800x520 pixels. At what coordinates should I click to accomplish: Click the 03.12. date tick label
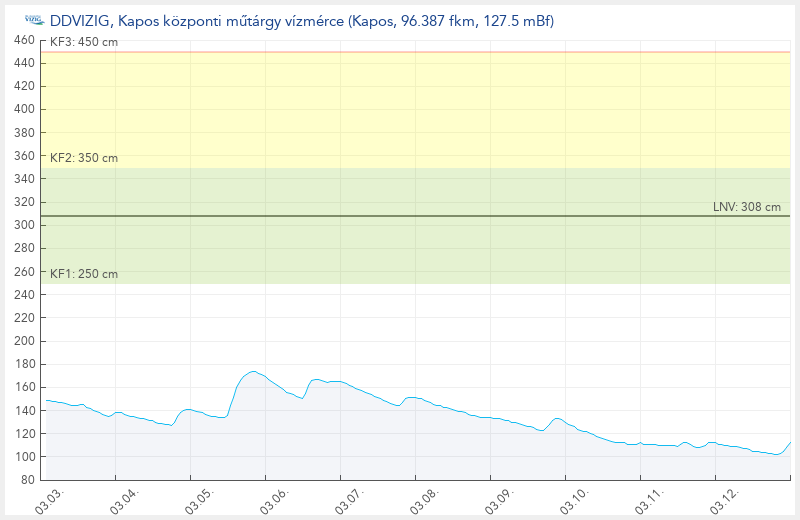point(720,498)
